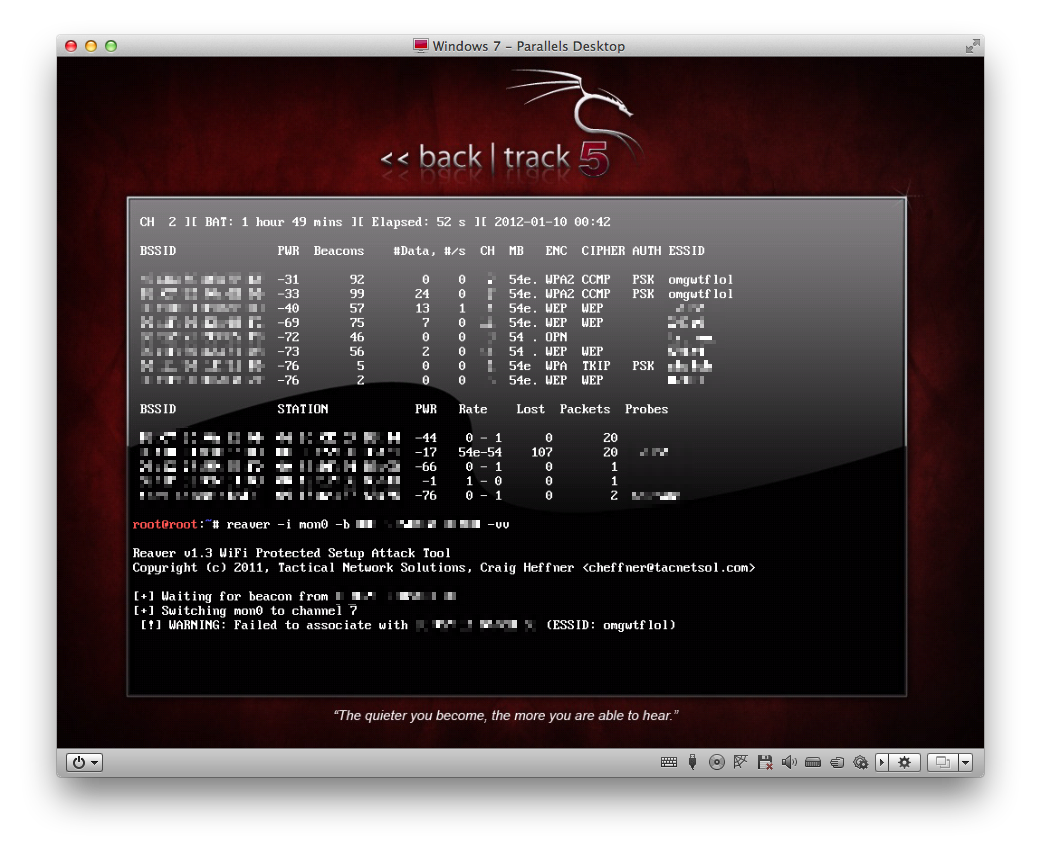The image size is (1041, 856).
Task: Zoom the window with green button
Action: tap(111, 46)
